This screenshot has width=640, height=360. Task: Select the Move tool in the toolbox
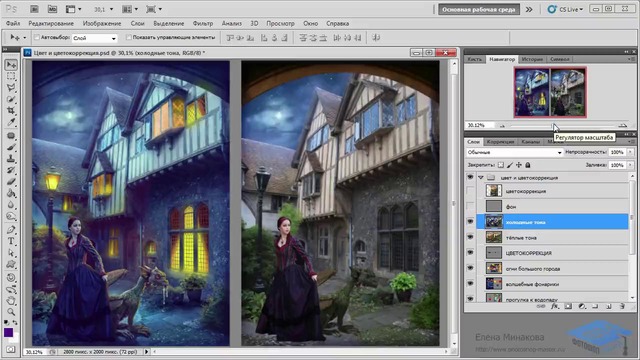coord(11,65)
